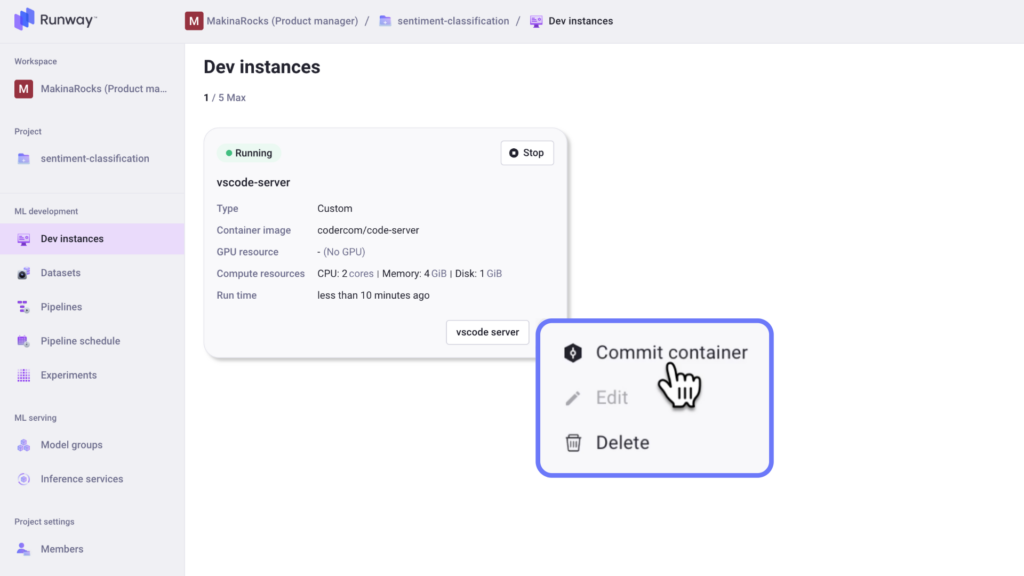Open the vscode server button
The height and width of the screenshot is (576, 1024).
[487, 332]
